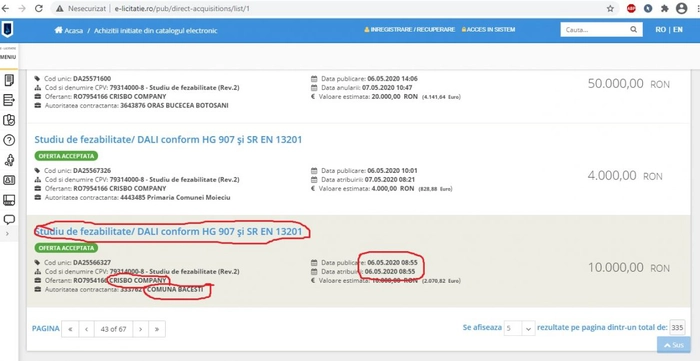
Task: Go to next page arrow
Action: click(140, 329)
